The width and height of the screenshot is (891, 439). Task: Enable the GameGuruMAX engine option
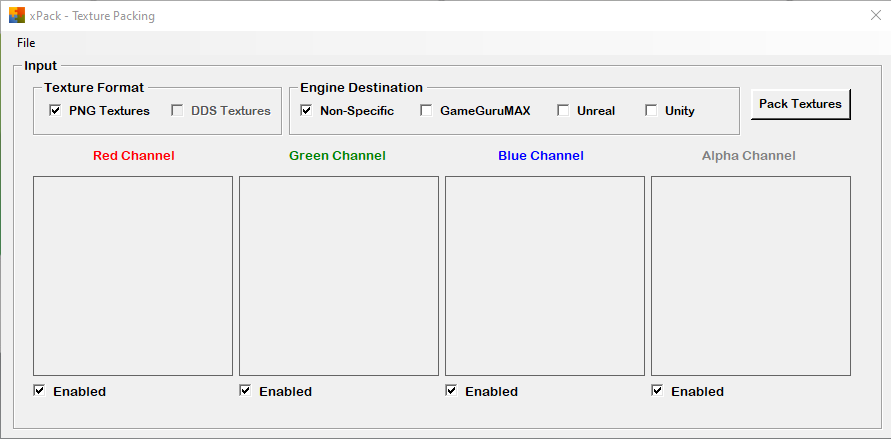click(426, 110)
